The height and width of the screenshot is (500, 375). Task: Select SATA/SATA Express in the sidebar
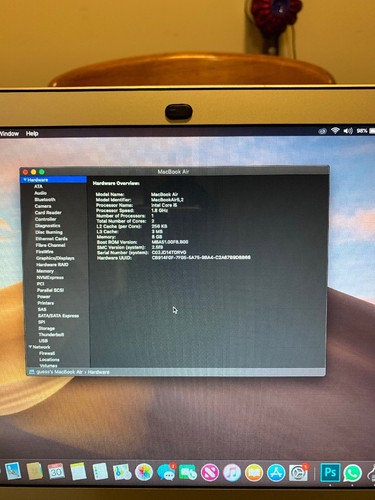pos(58,316)
